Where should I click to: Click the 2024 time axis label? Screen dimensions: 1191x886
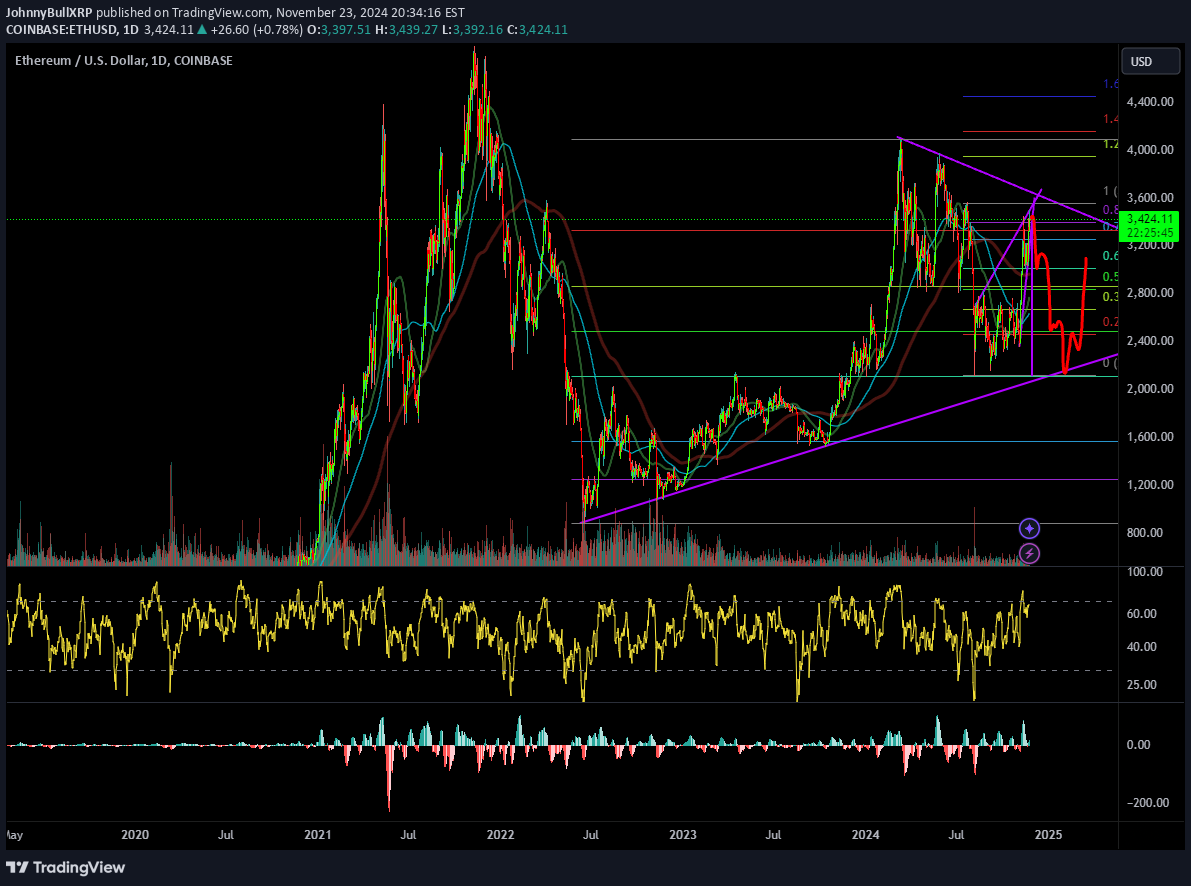pyautogui.click(x=866, y=834)
